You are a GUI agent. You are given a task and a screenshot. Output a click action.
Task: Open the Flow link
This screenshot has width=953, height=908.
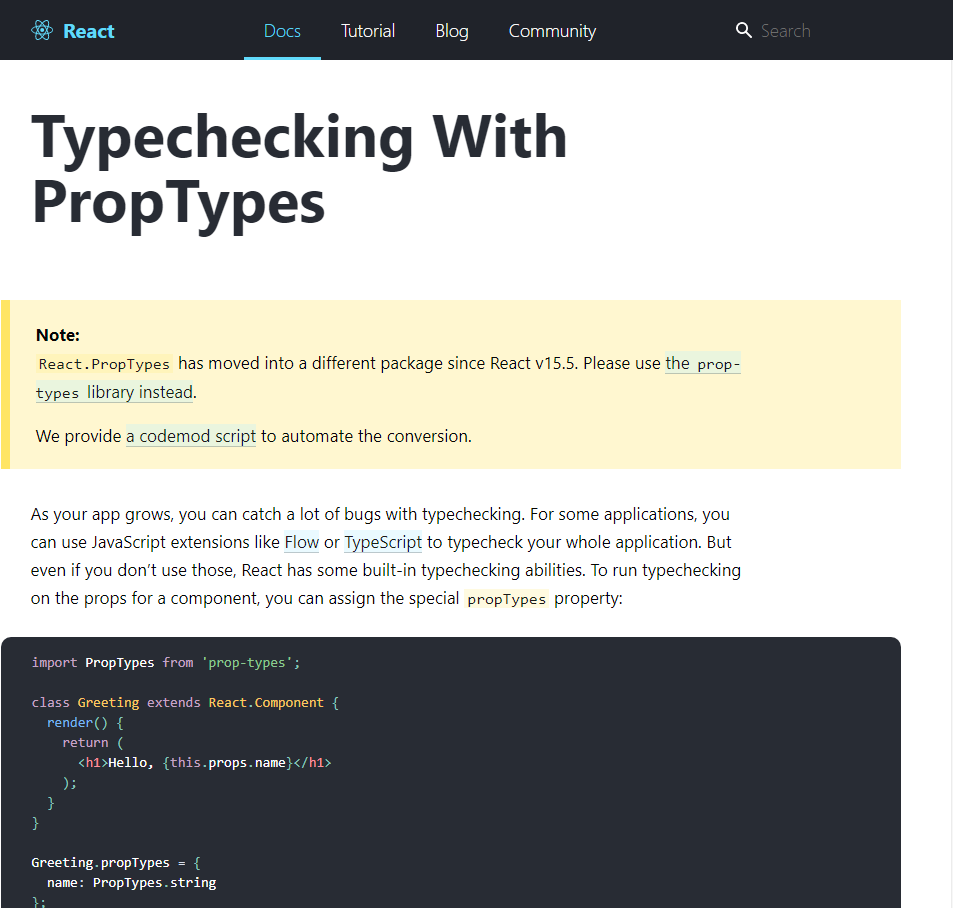pos(301,542)
